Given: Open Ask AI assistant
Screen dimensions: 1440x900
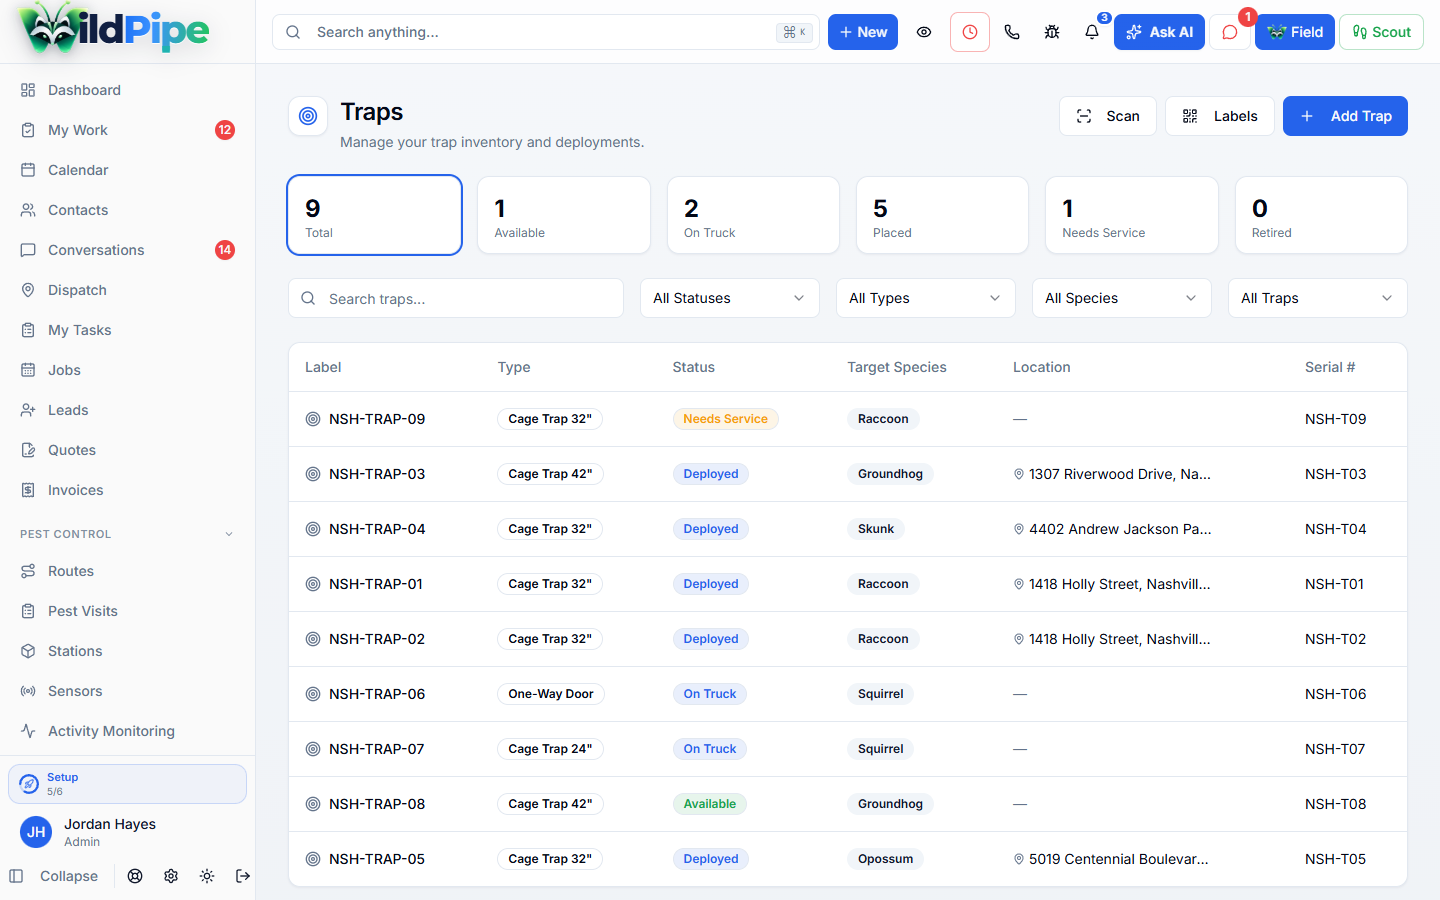Looking at the screenshot, I should click(1159, 32).
